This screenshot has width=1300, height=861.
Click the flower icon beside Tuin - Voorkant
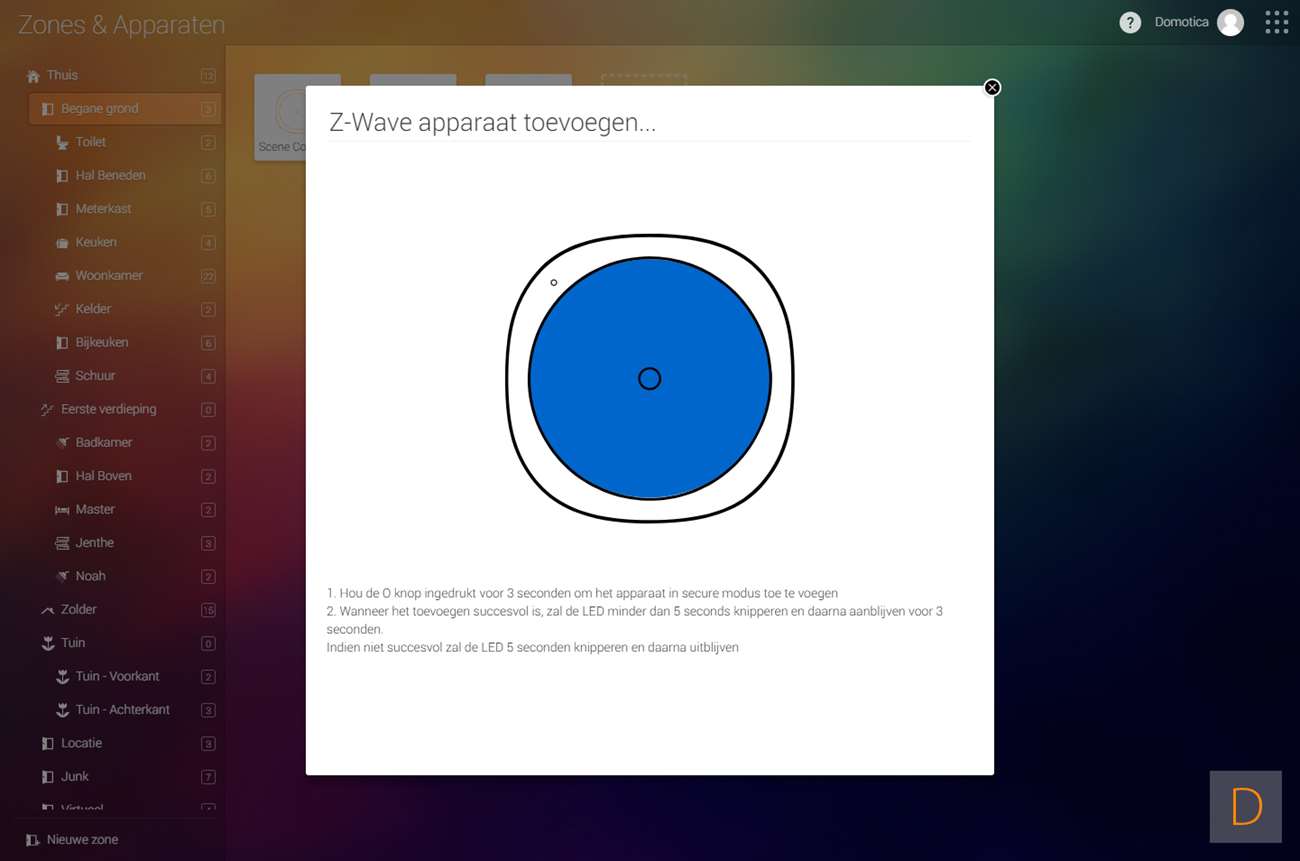[x=62, y=677]
